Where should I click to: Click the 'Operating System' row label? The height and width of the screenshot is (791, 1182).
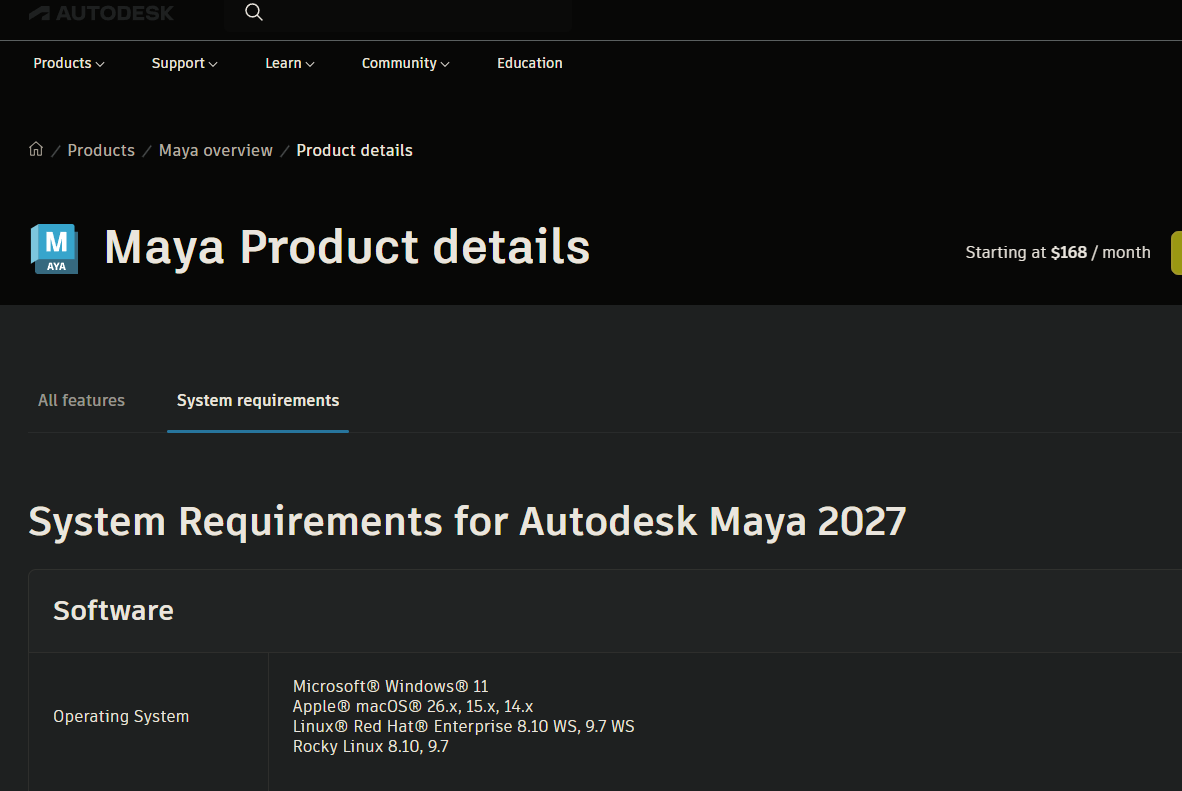click(x=121, y=716)
